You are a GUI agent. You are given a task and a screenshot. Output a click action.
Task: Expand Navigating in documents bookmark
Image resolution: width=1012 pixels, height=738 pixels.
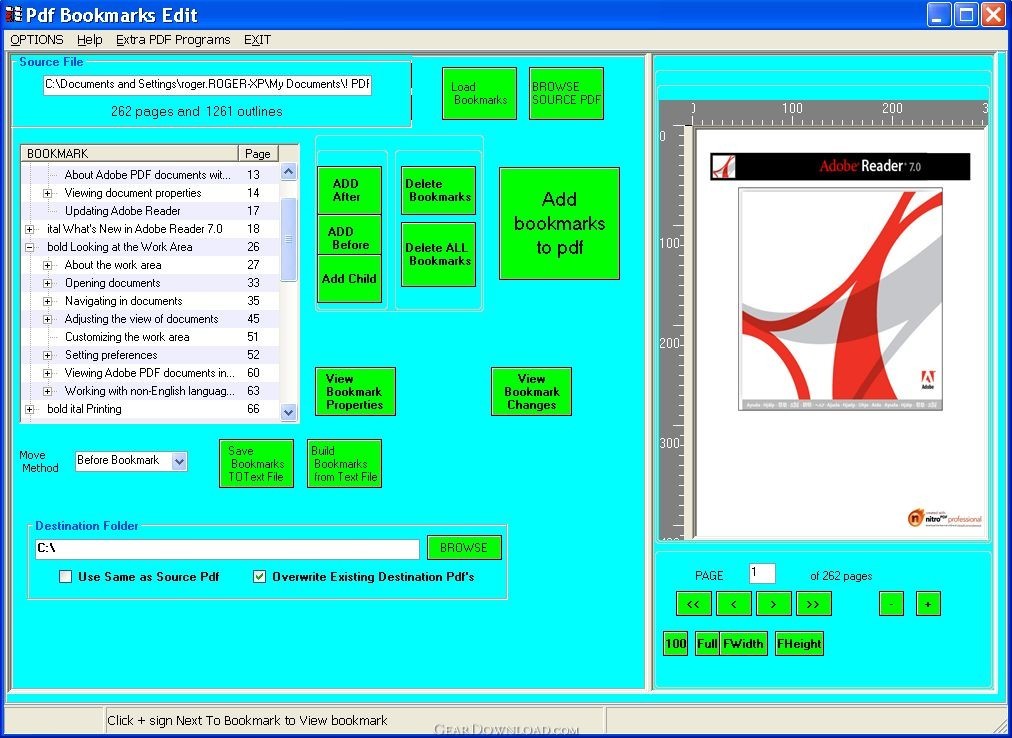pos(47,302)
